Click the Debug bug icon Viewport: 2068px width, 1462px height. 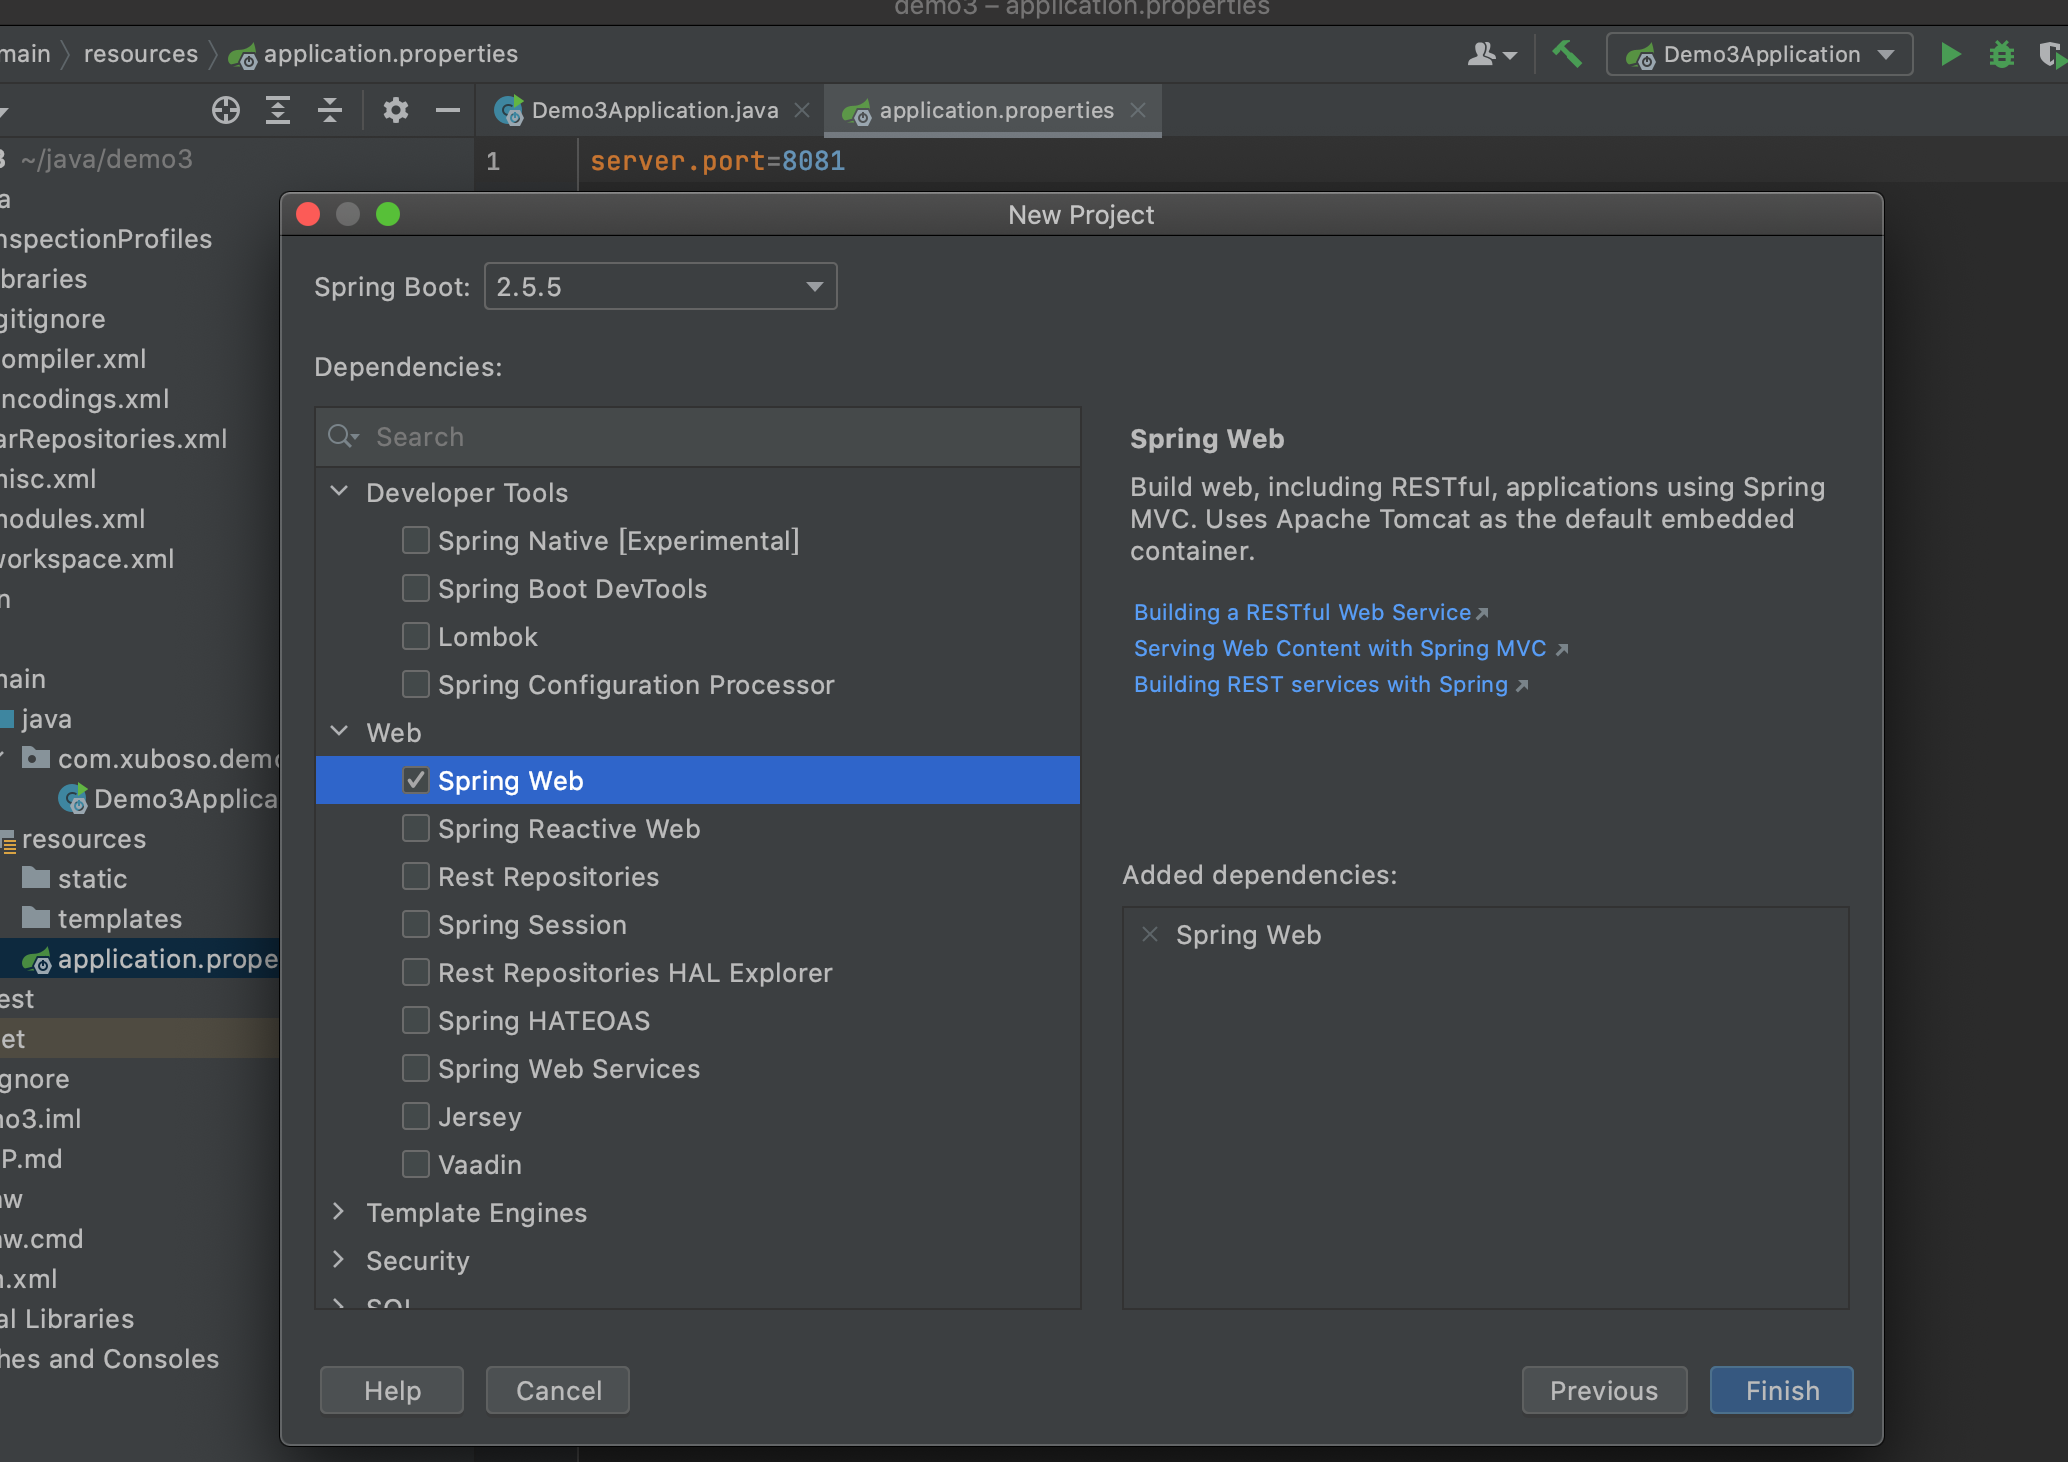2001,54
